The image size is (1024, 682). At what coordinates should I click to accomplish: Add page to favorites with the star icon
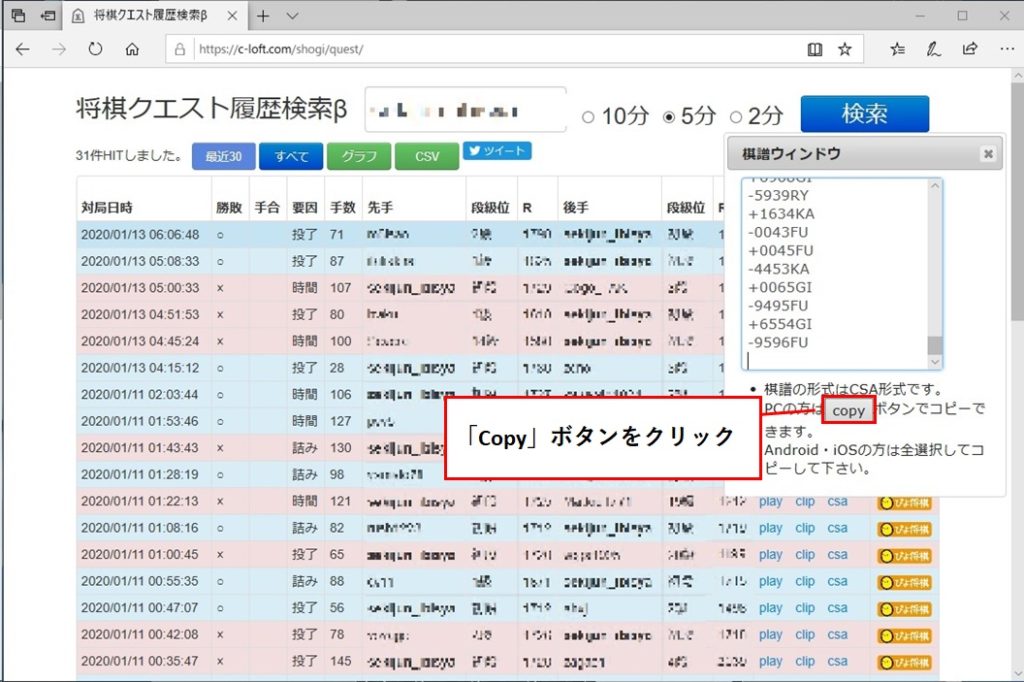click(845, 49)
